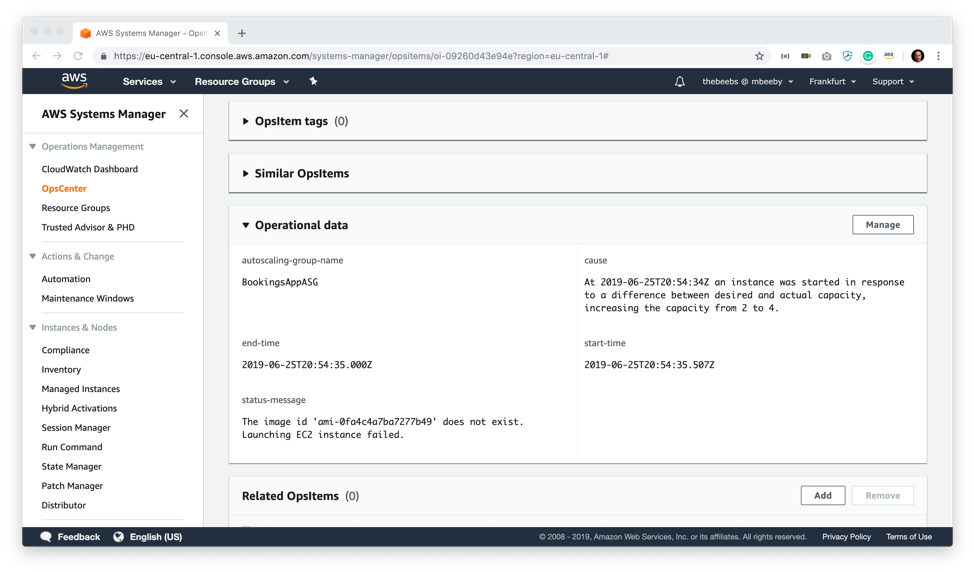Click the start-time value 2019-06-25T20:54:35.507Z

point(649,365)
